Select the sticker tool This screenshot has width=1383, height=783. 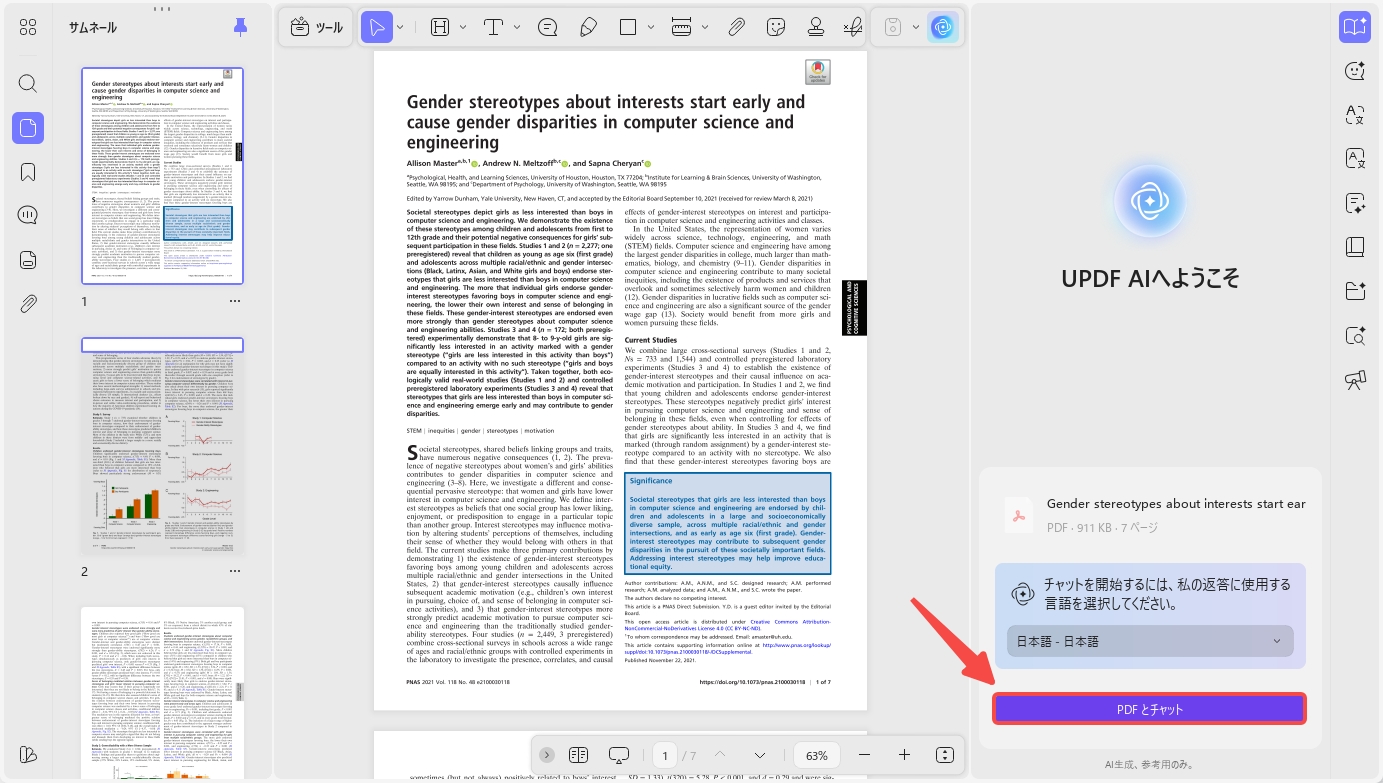point(776,27)
